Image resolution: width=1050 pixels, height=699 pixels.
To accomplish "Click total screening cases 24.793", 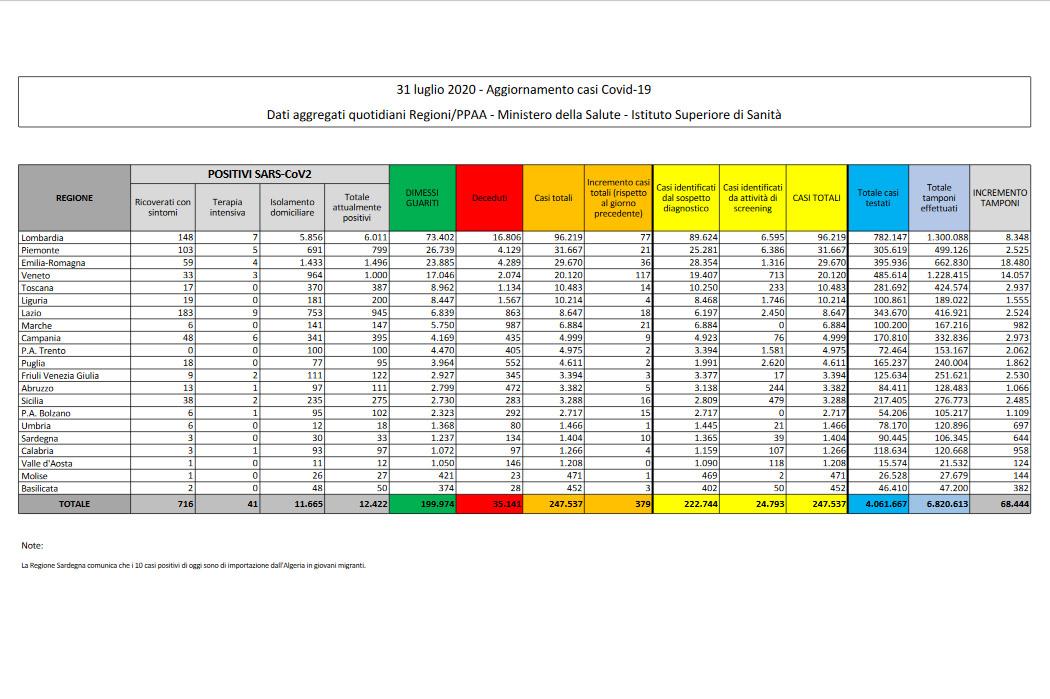I will click(770, 504).
